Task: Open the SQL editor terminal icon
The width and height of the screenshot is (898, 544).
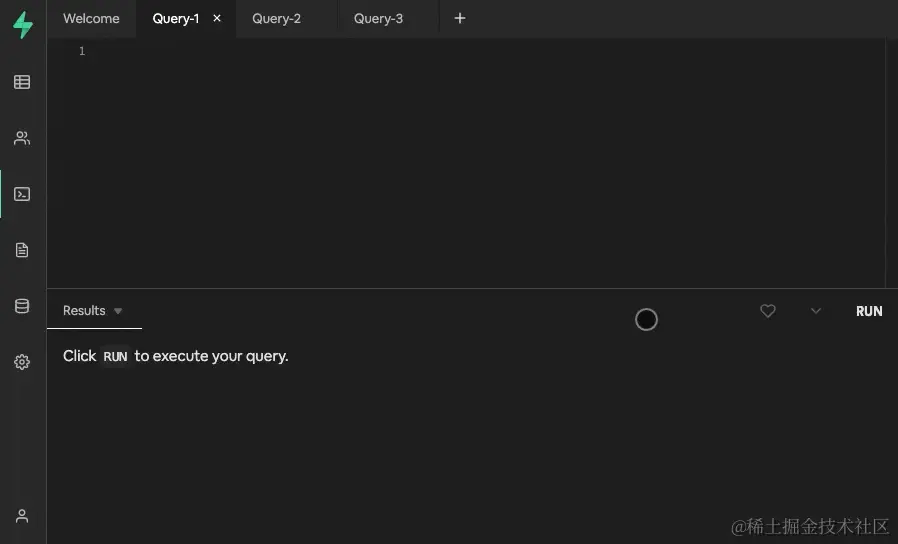Action: pyautogui.click(x=22, y=194)
